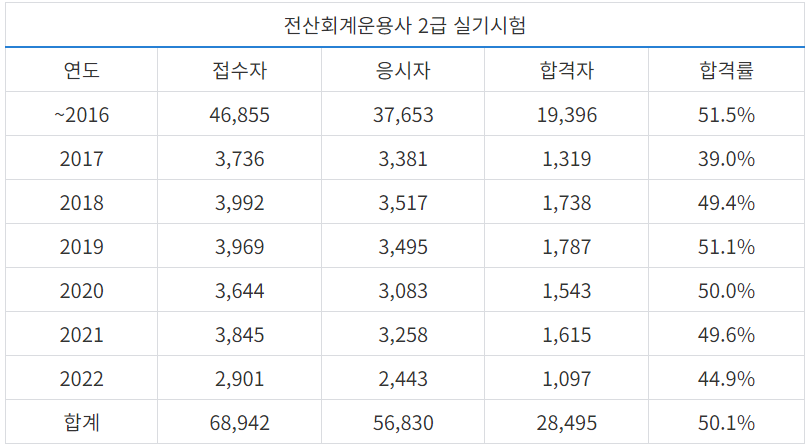Image resolution: width=806 pixels, height=447 pixels.
Task: Select the 합격자 column header
Action: coord(566,70)
